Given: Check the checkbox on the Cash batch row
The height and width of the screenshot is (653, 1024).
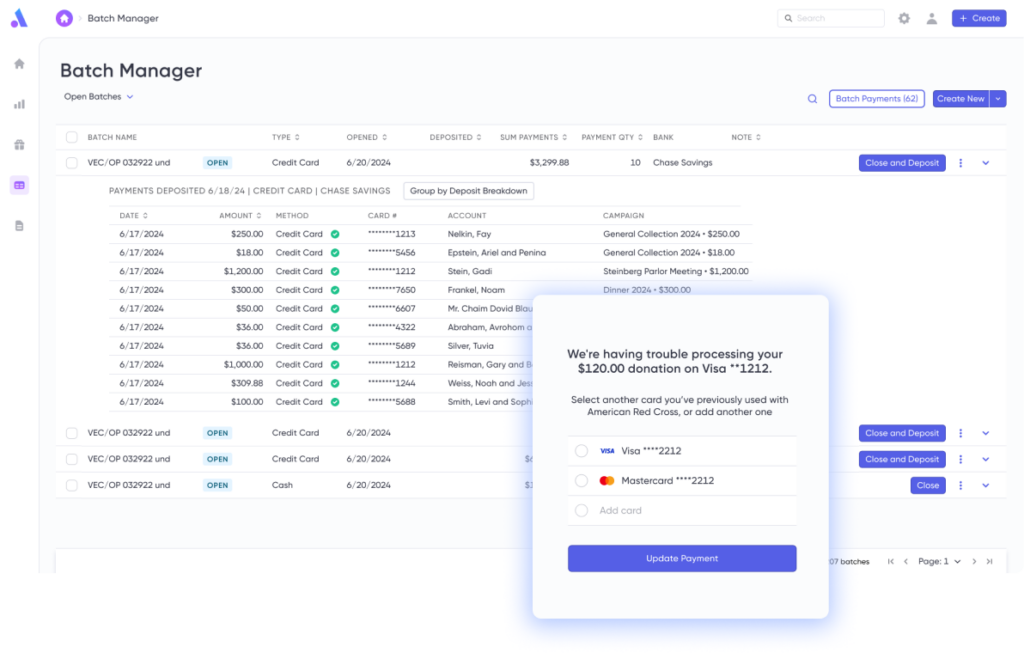Looking at the screenshot, I should coord(71,485).
